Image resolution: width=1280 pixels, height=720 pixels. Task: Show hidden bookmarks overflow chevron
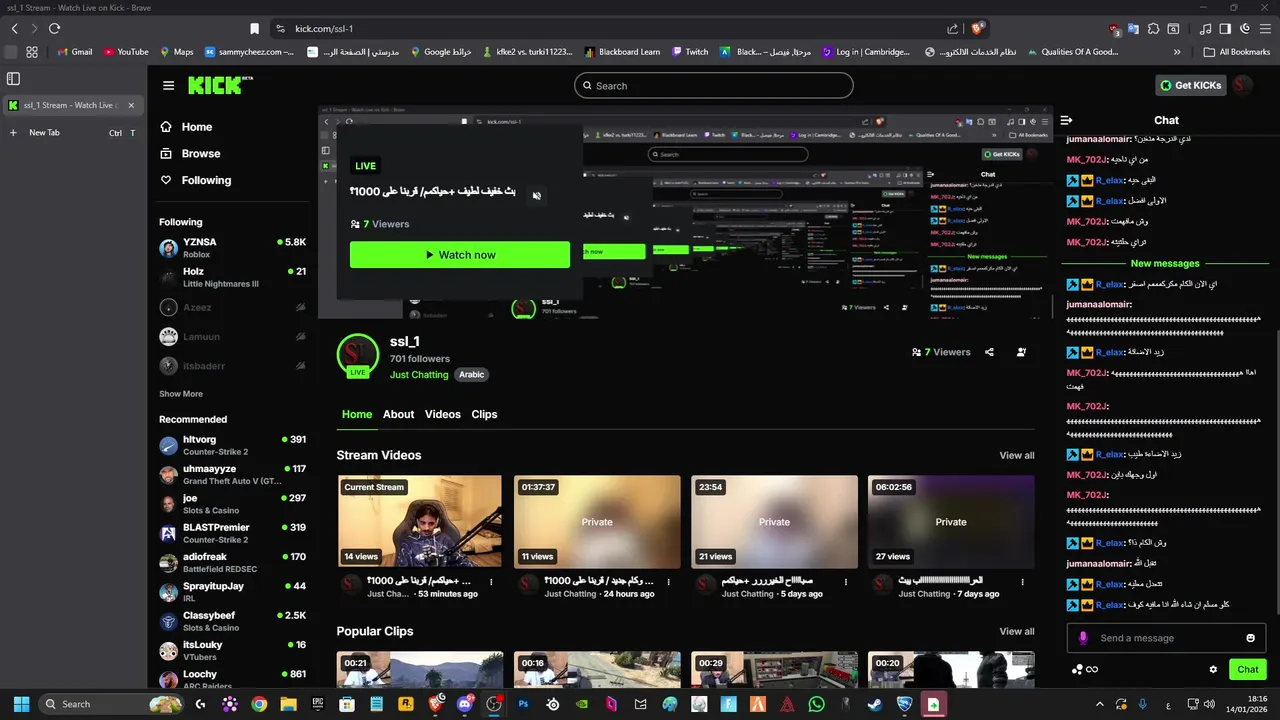point(1177,52)
